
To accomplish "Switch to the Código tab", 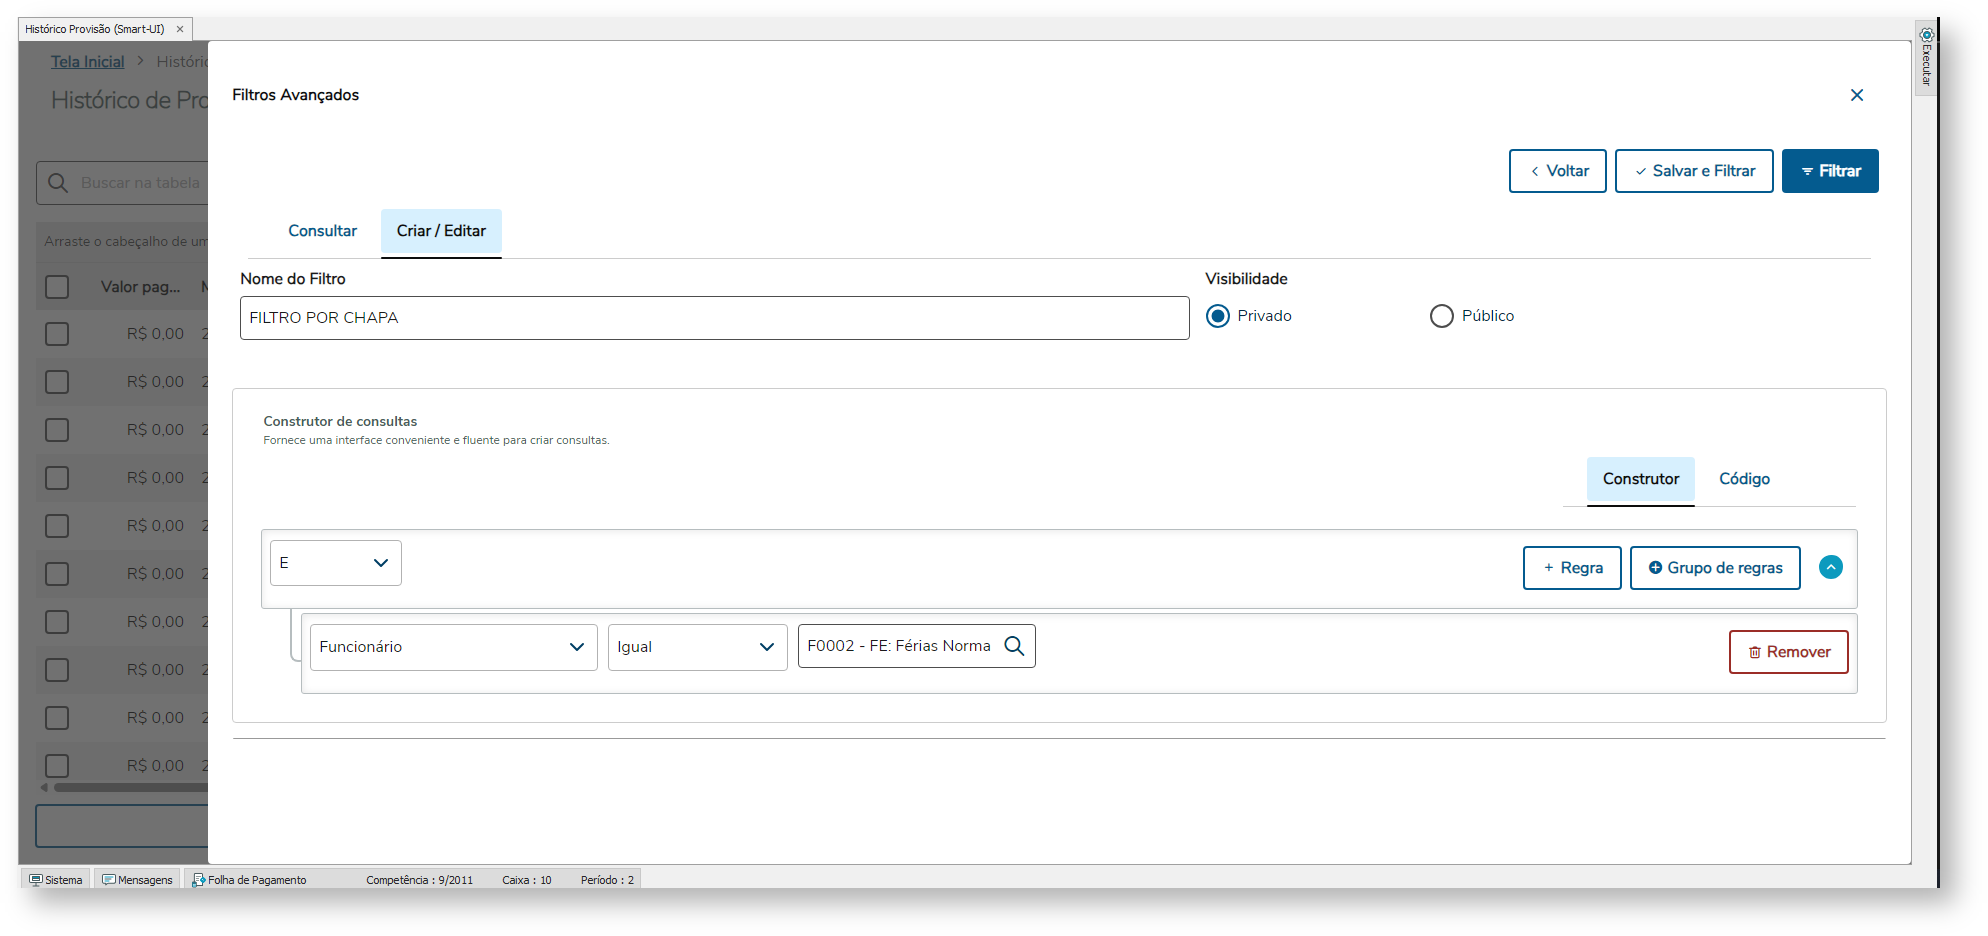I will pyautogui.click(x=1744, y=479).
